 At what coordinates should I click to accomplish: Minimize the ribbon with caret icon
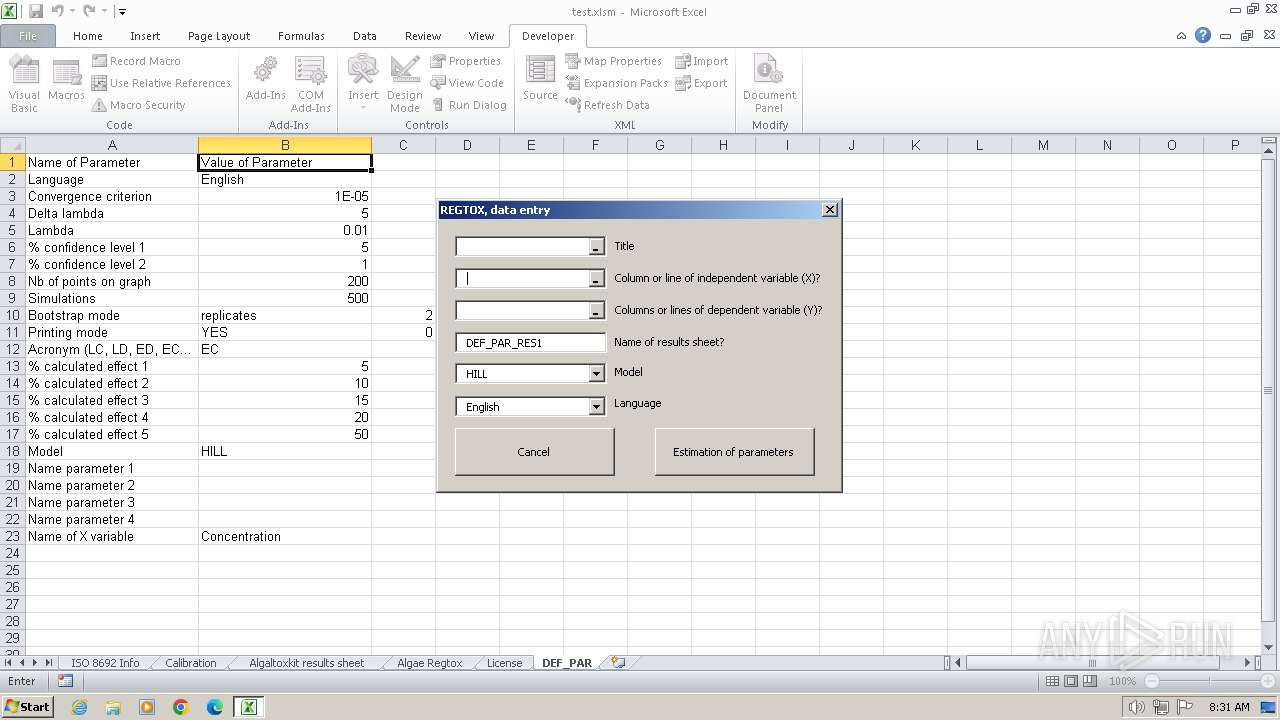coord(1182,35)
